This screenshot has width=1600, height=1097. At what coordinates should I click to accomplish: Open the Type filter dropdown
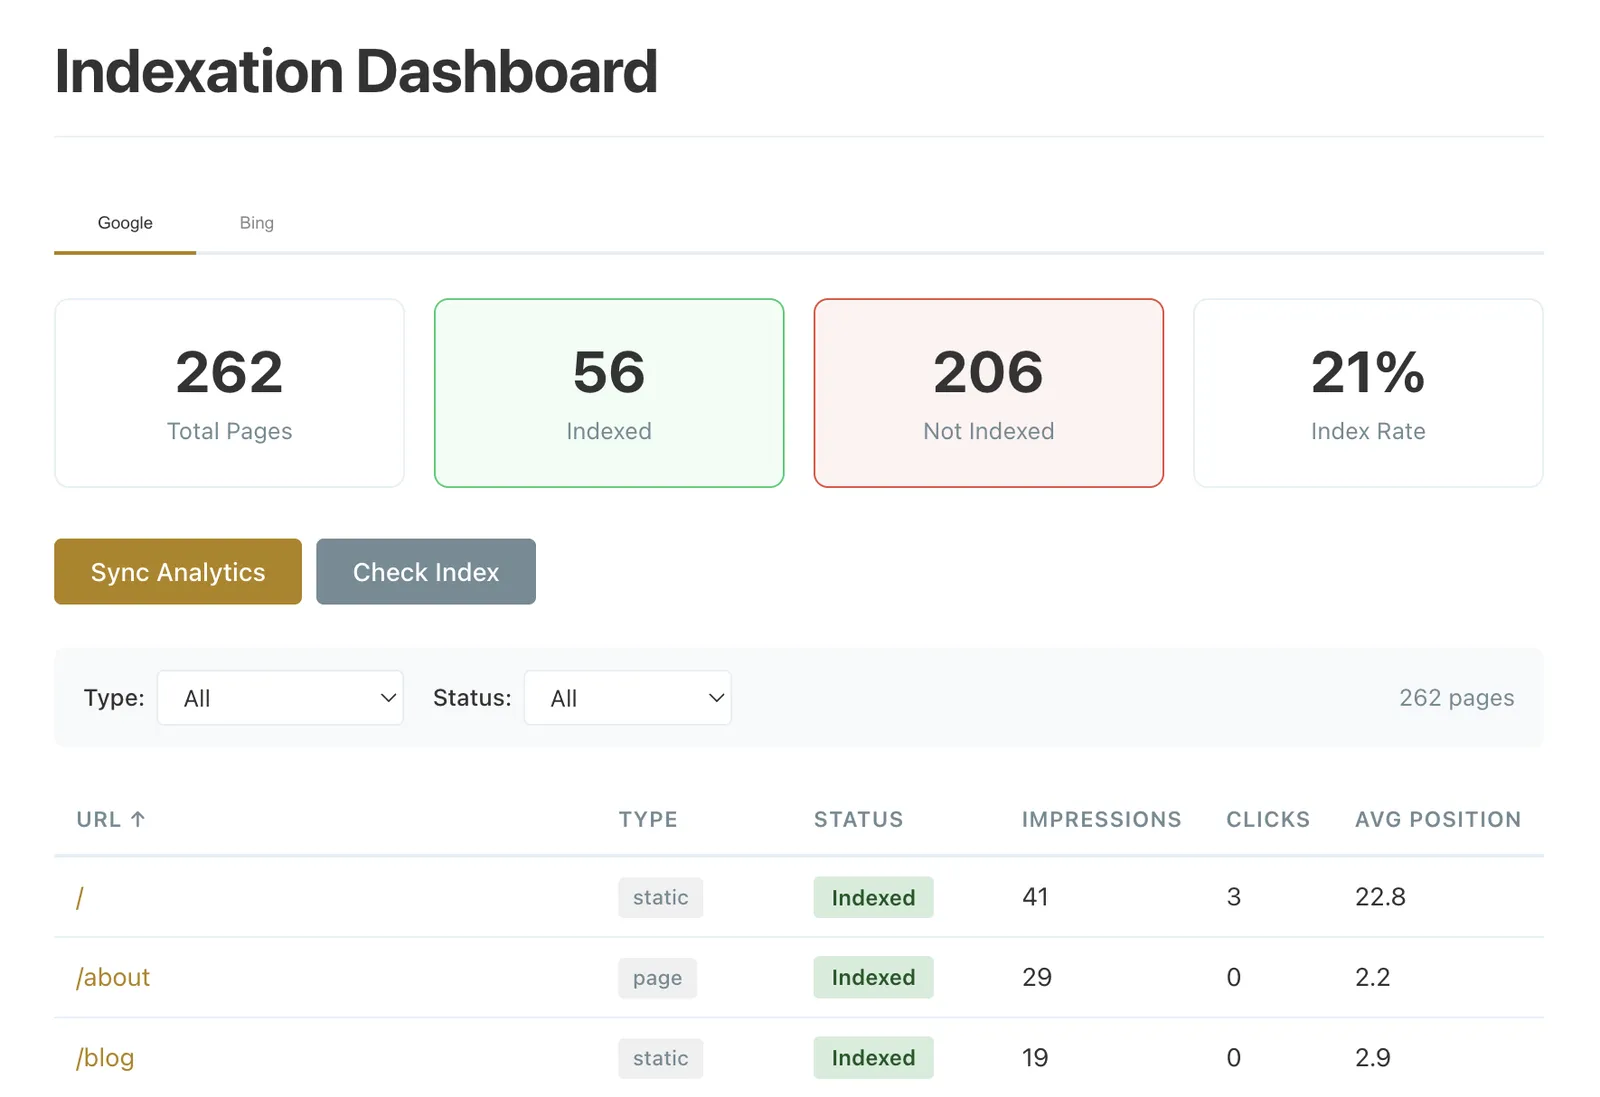click(x=280, y=698)
